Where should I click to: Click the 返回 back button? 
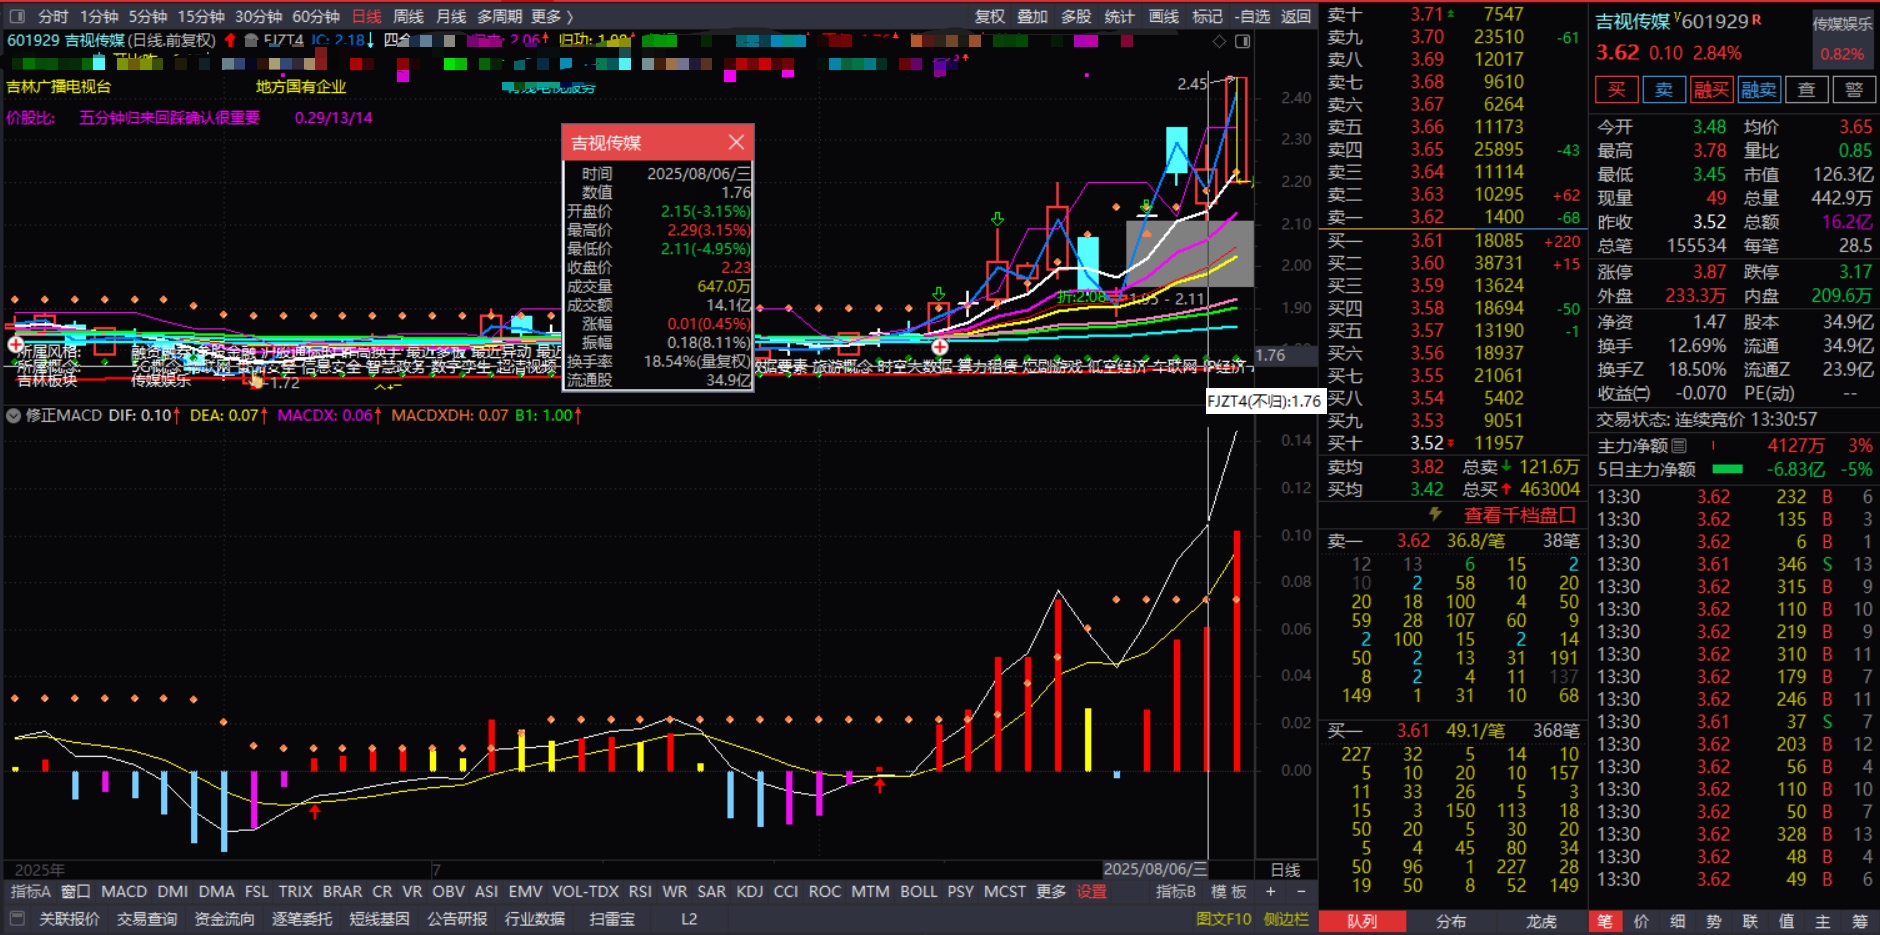(1296, 16)
